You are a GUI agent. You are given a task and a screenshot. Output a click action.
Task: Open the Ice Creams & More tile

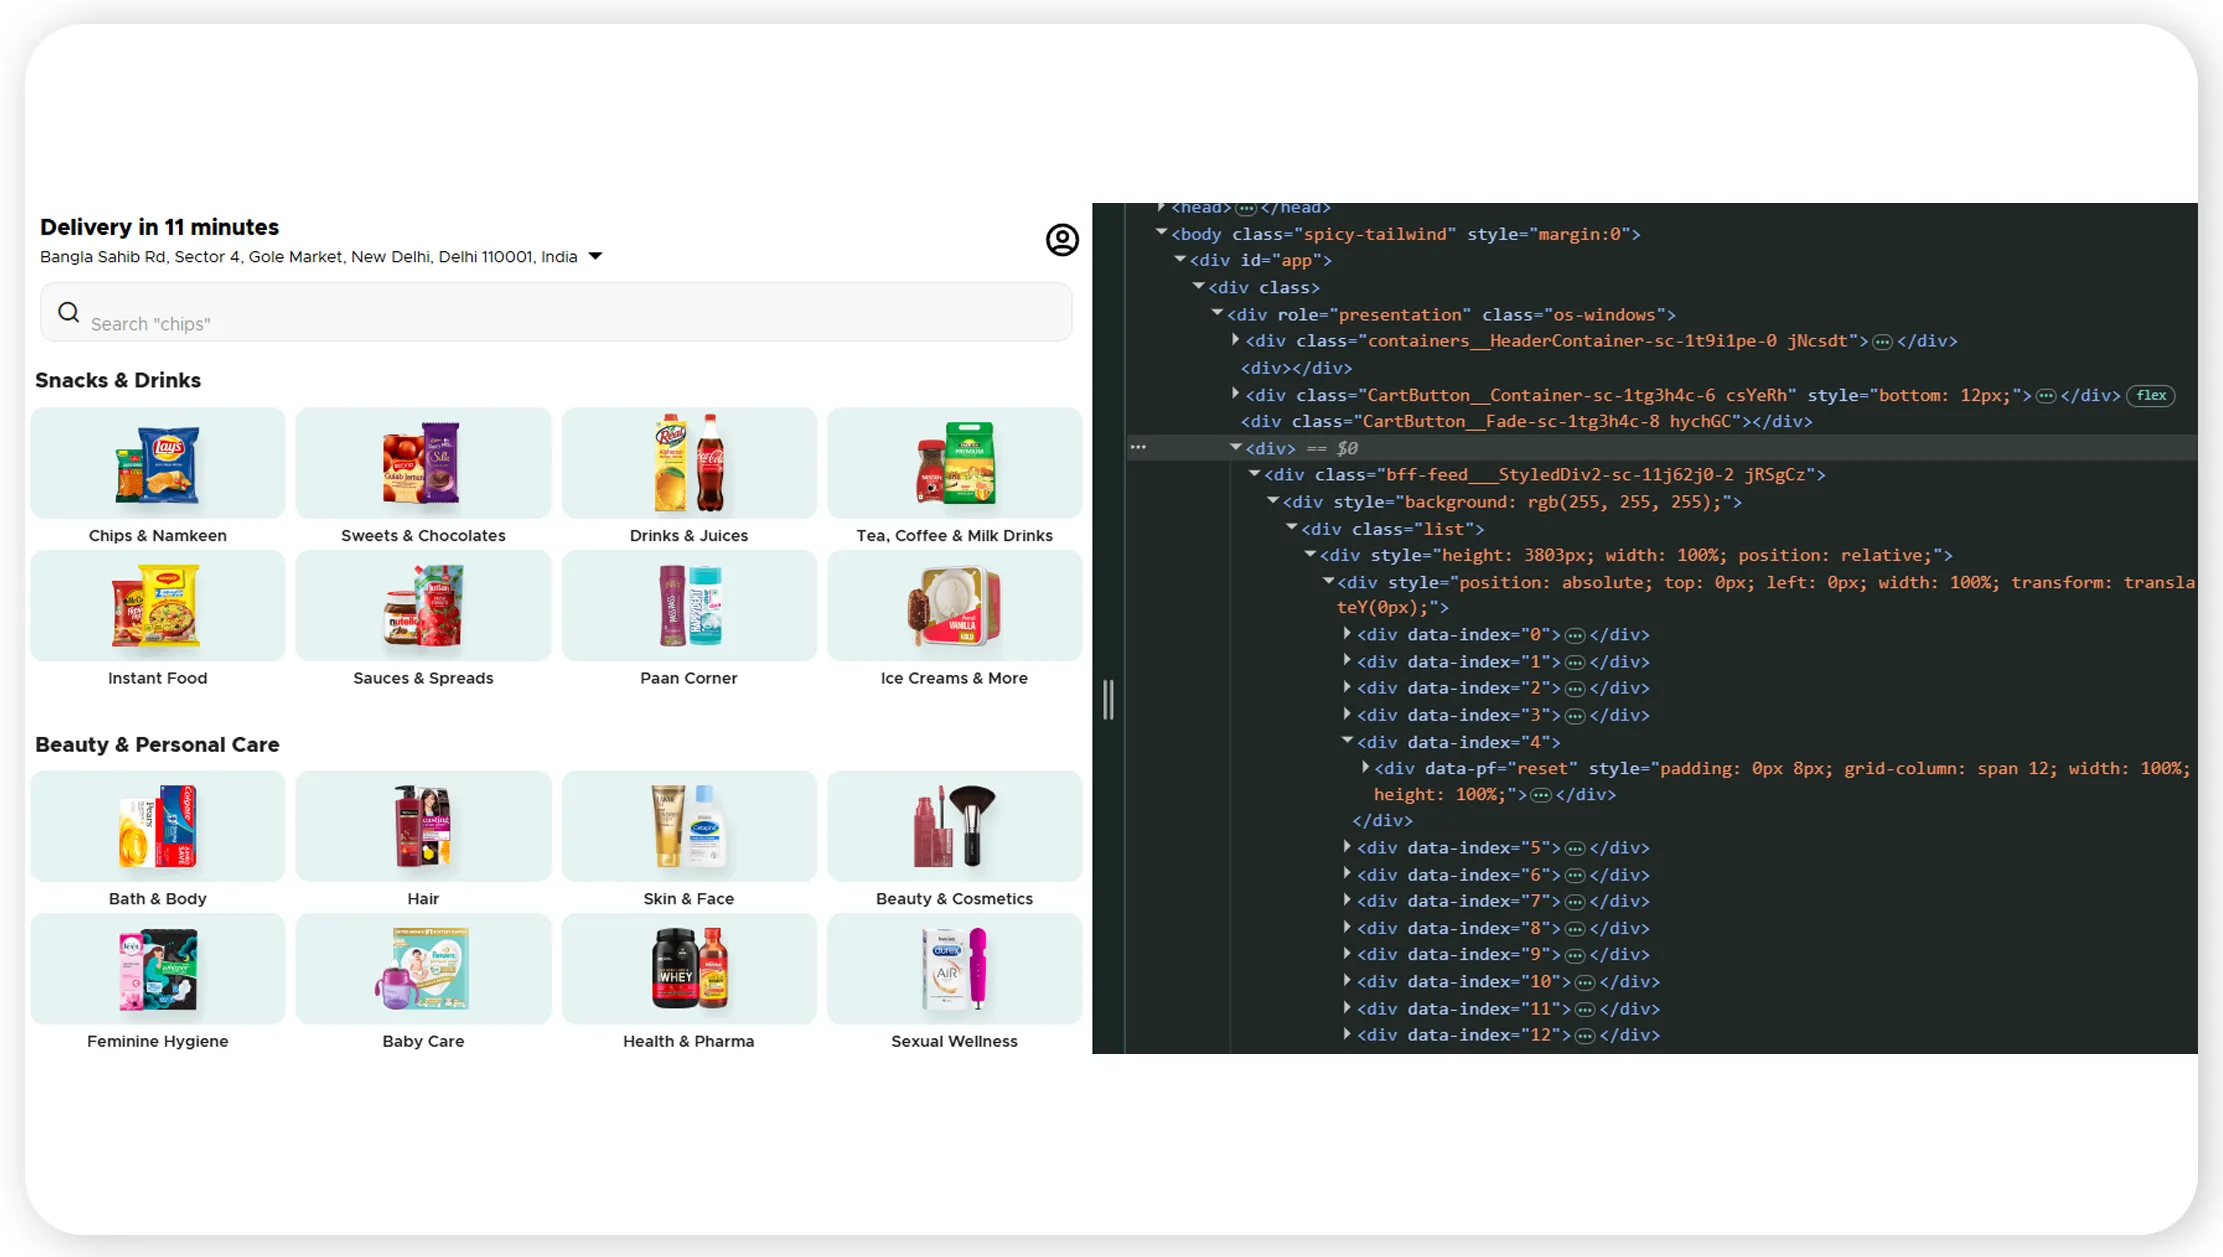(x=954, y=619)
